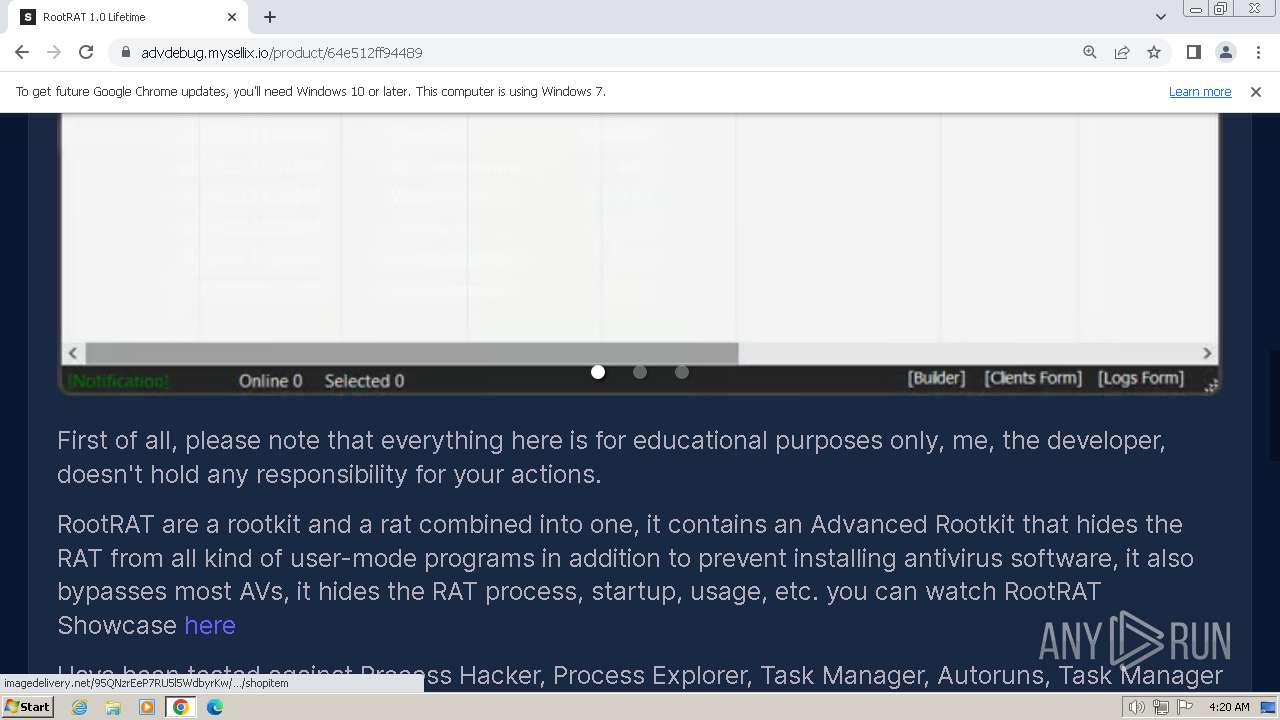This screenshot has height=720, width=1280.
Task: Click the right scroll arrow in screenshot
Action: [1206, 353]
